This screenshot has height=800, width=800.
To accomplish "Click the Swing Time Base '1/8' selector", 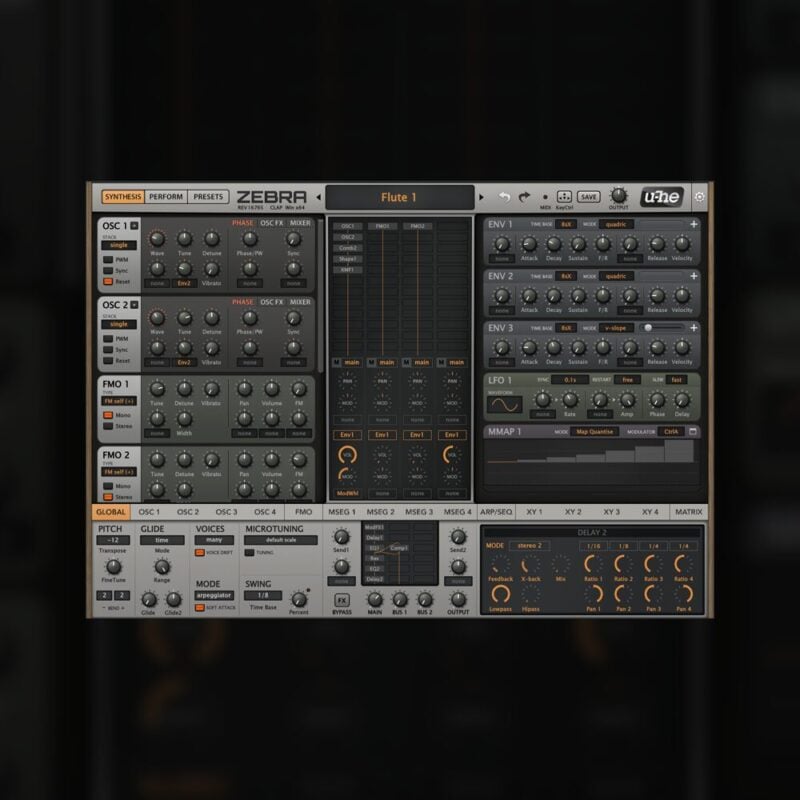I will click(x=263, y=595).
